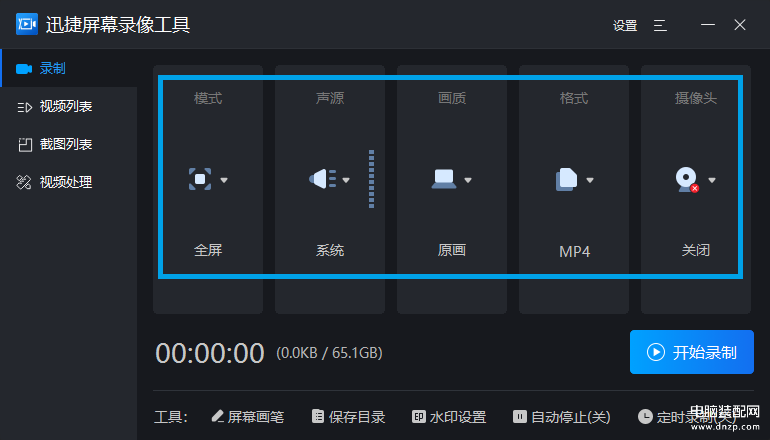Click the 摄像头 heading
The image size is (770, 440).
point(696,98)
